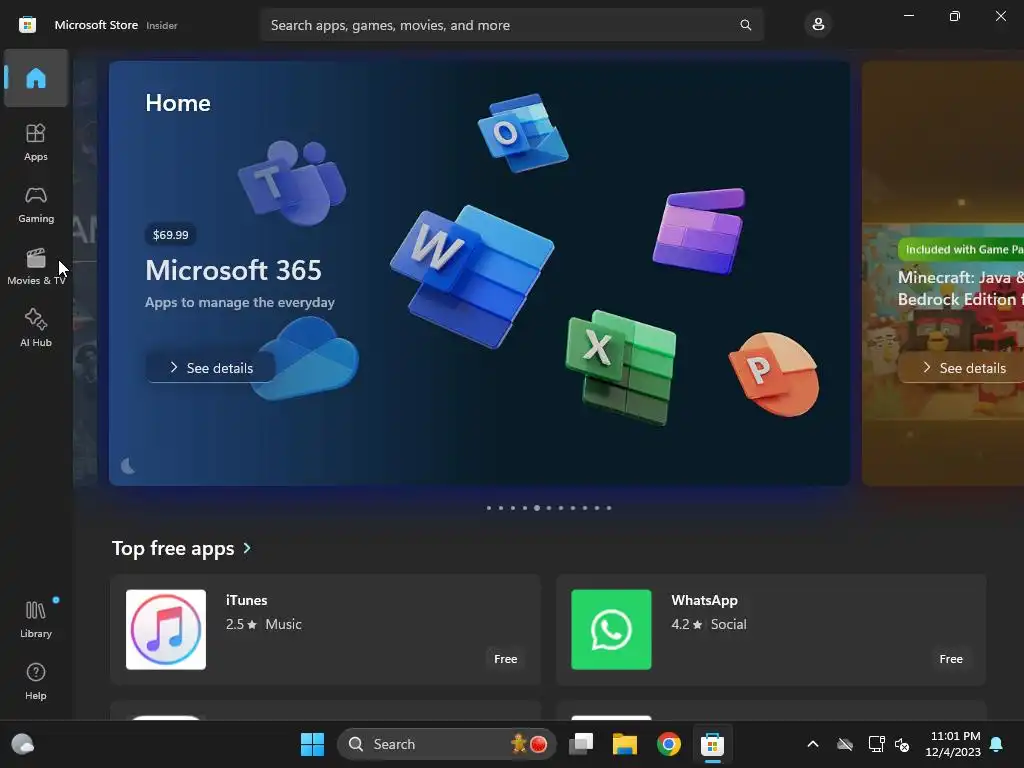Open the Help section

click(x=36, y=681)
